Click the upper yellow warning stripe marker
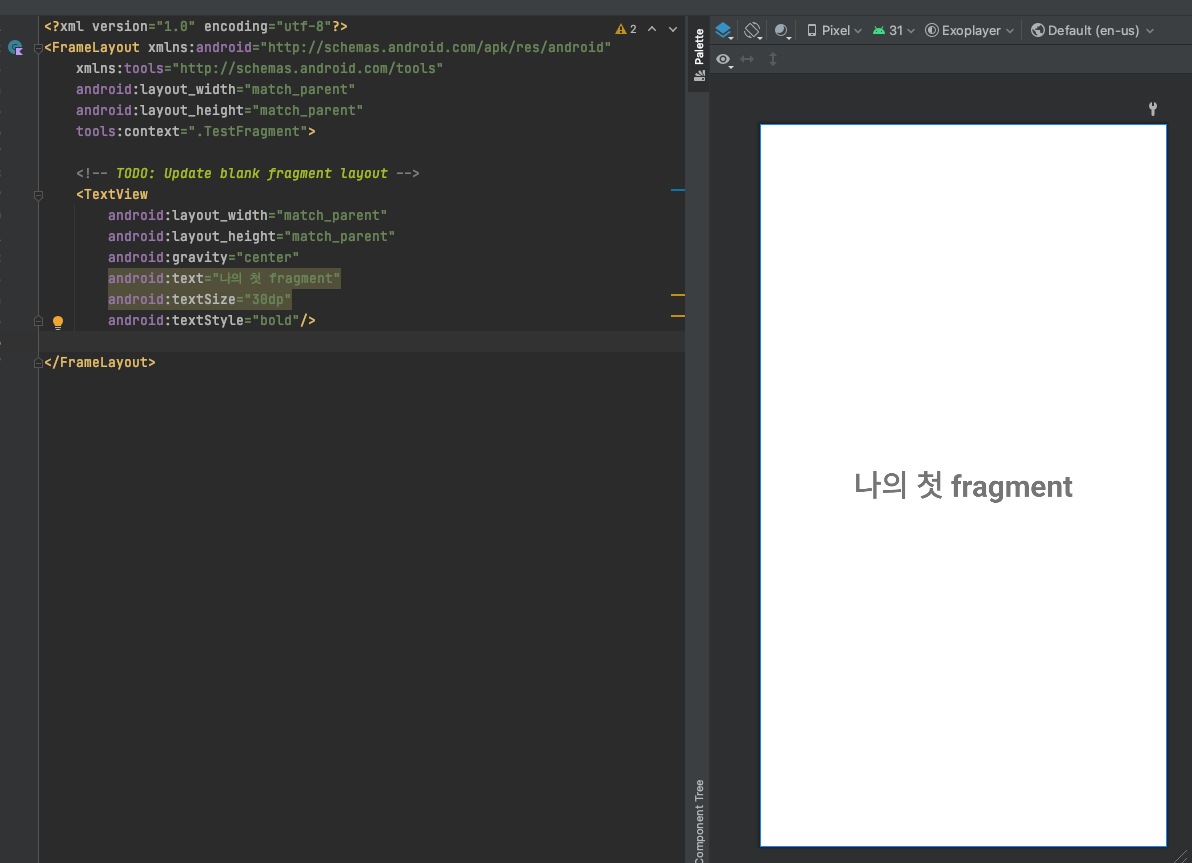This screenshot has height=863, width=1192. tap(677, 294)
